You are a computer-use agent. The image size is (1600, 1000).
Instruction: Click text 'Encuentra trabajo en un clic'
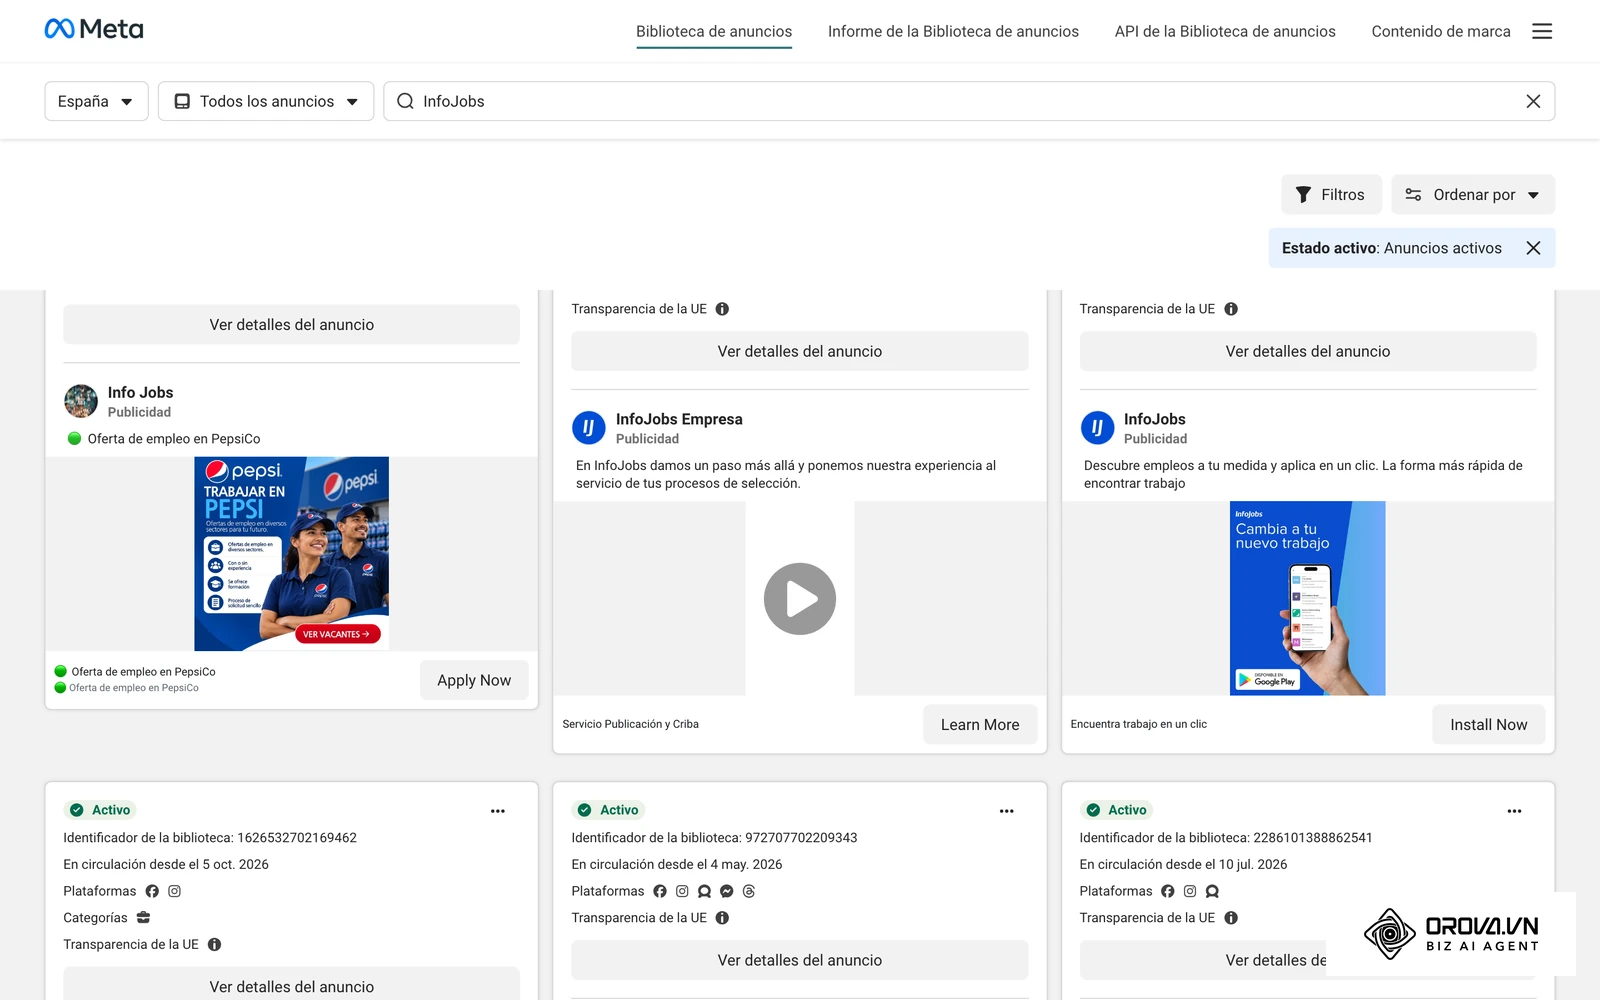[x=1138, y=724]
